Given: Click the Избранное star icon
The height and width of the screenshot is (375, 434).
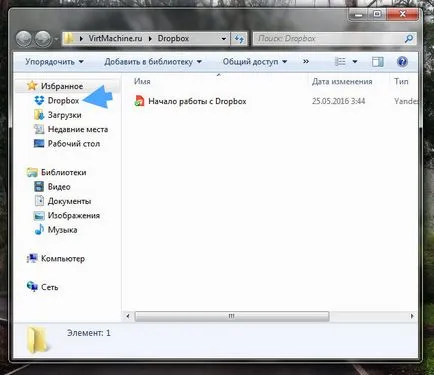Looking at the screenshot, I should click(x=32, y=86).
